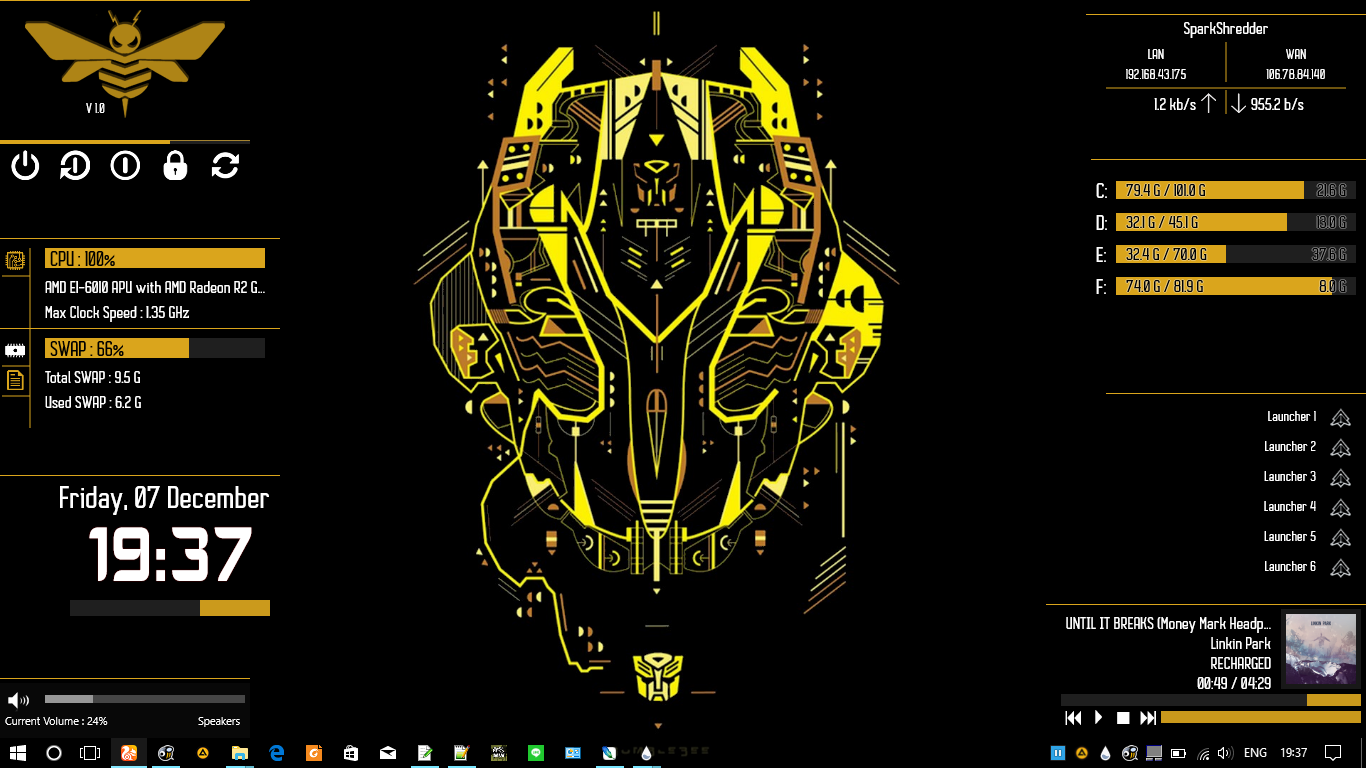Open drive F: usage bar
1366x768 pixels.
[1236, 286]
